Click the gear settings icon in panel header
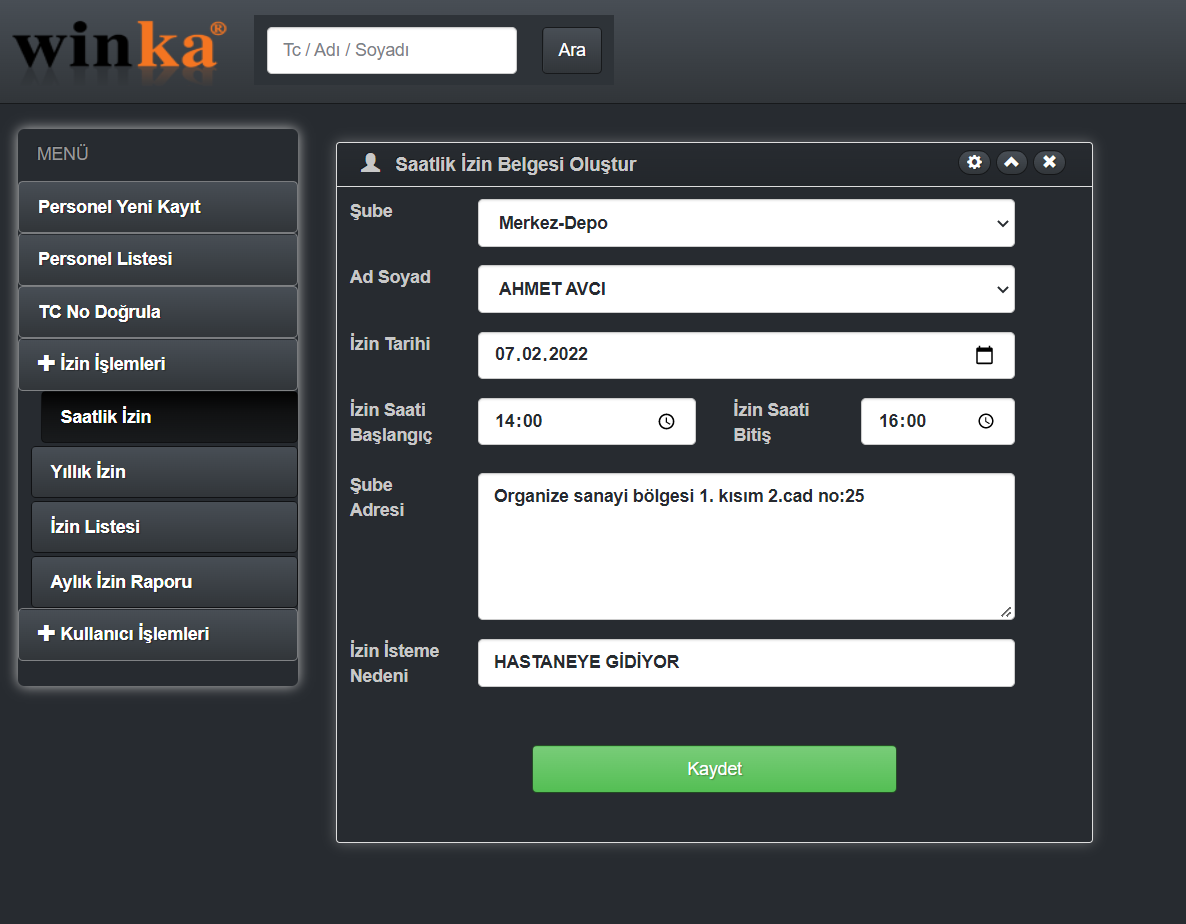The image size is (1186, 924). coord(974,162)
